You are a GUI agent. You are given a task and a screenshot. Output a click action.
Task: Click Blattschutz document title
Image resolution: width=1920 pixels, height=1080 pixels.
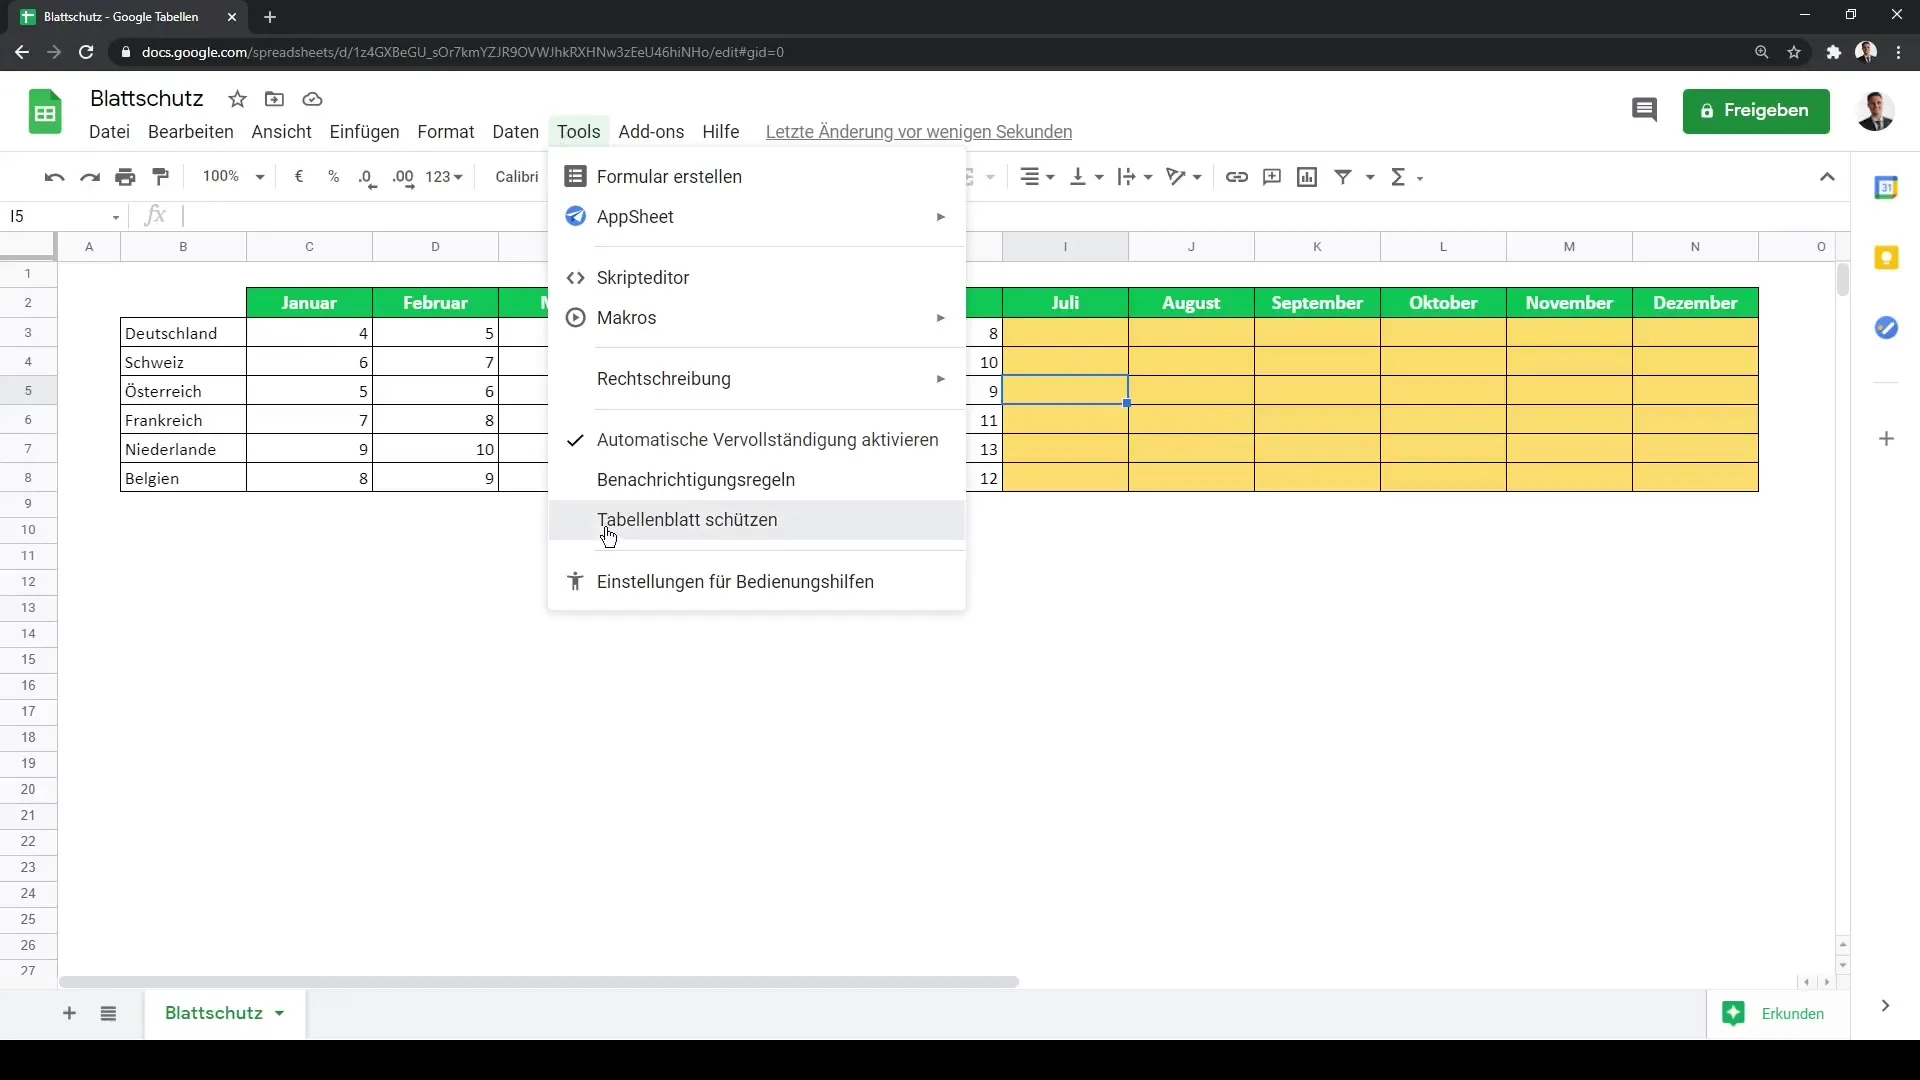click(x=147, y=98)
